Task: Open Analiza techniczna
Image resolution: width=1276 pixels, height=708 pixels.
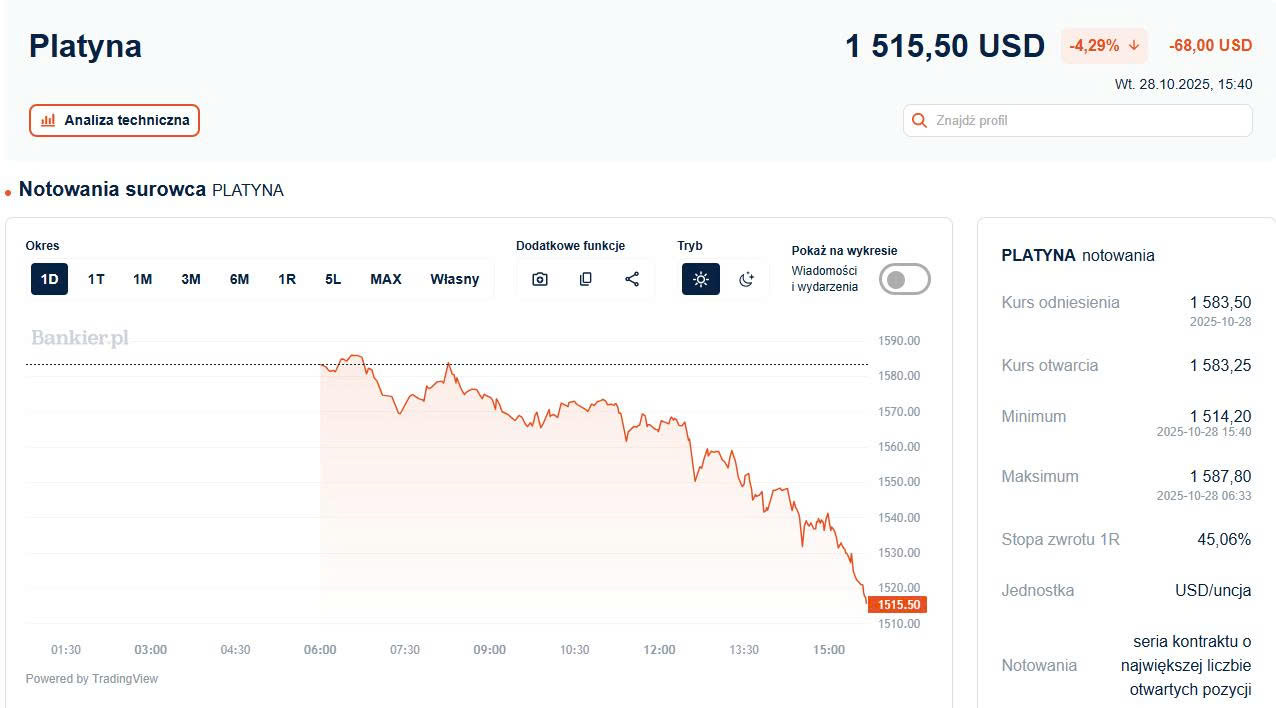Action: pos(114,121)
